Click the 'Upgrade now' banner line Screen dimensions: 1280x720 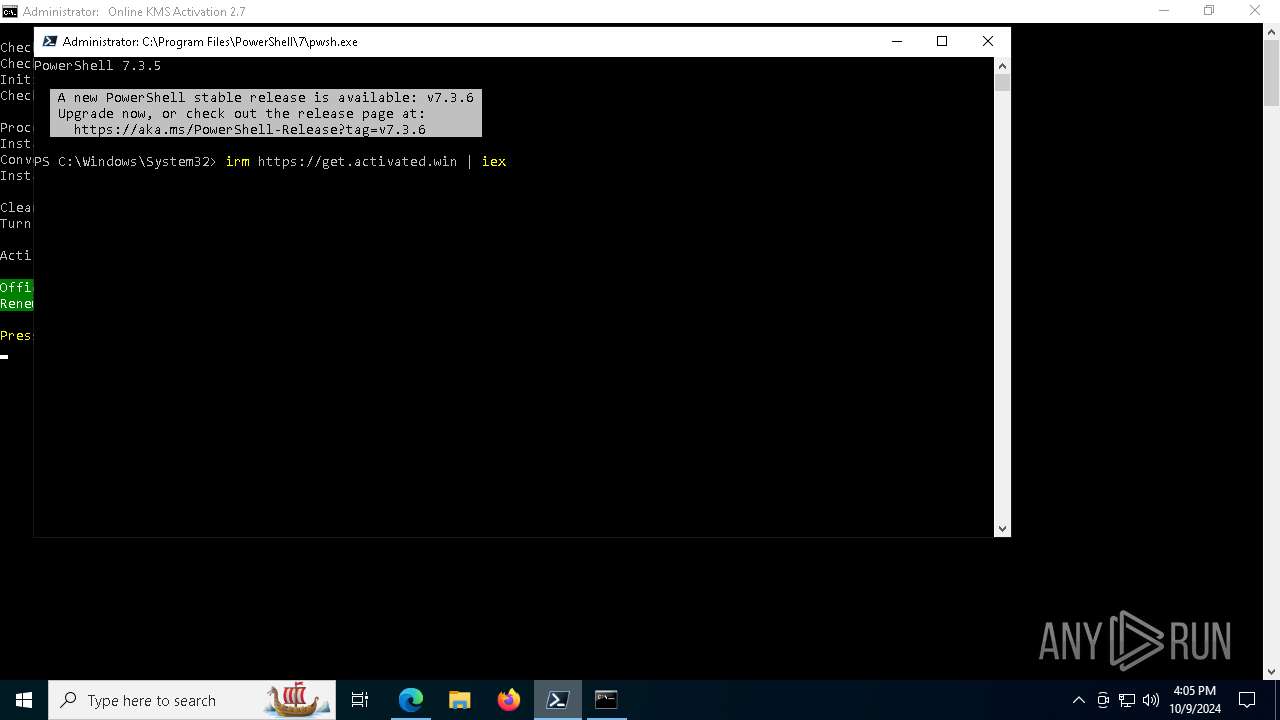[241, 113]
